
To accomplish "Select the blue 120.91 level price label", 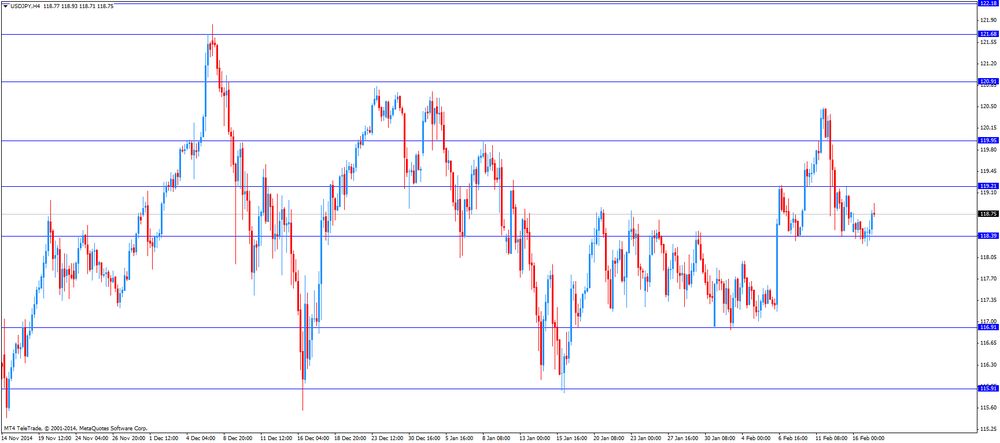I will pos(989,82).
